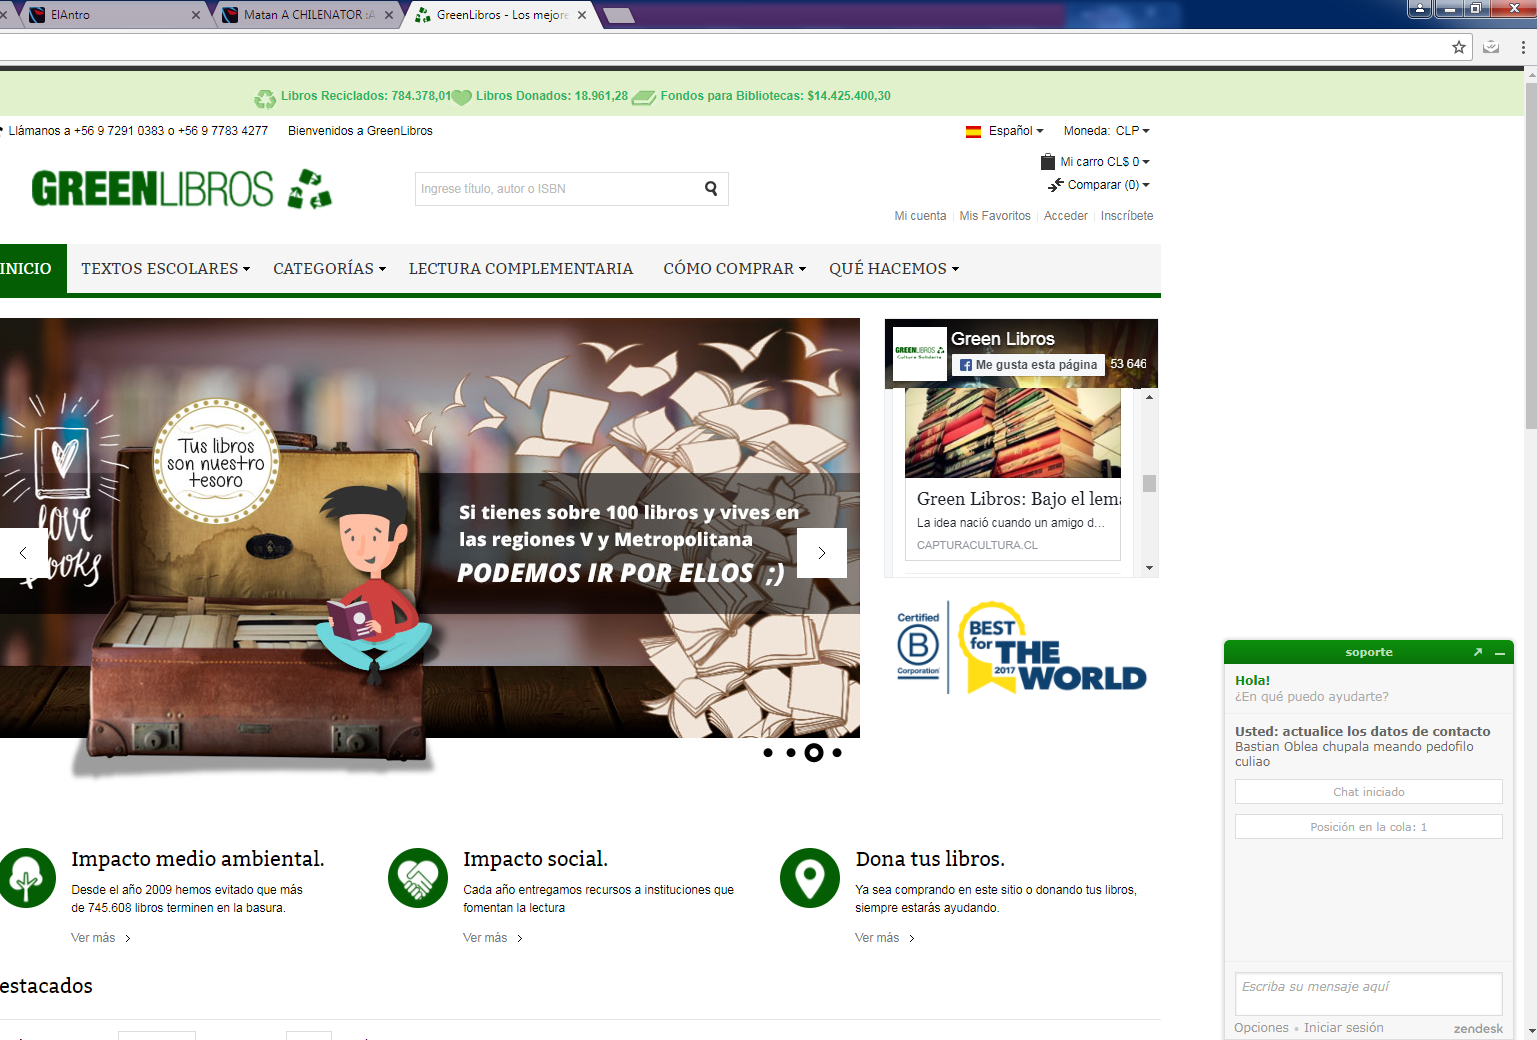
Task: Like the page with Me gusta button
Action: (1028, 365)
